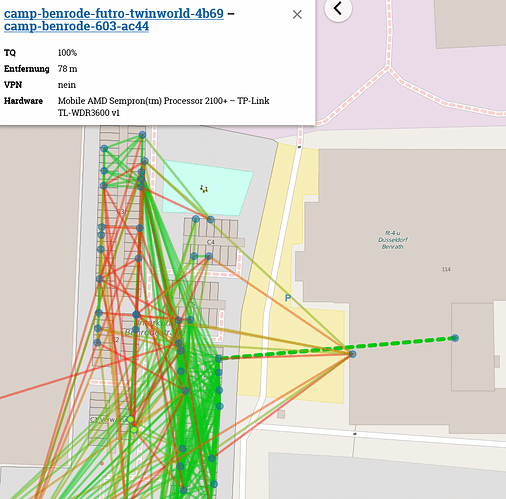This screenshot has width=506, height=499.
Task: Open the camp-benrode-603-ac44 node link
Action: pyautogui.click(x=76, y=26)
